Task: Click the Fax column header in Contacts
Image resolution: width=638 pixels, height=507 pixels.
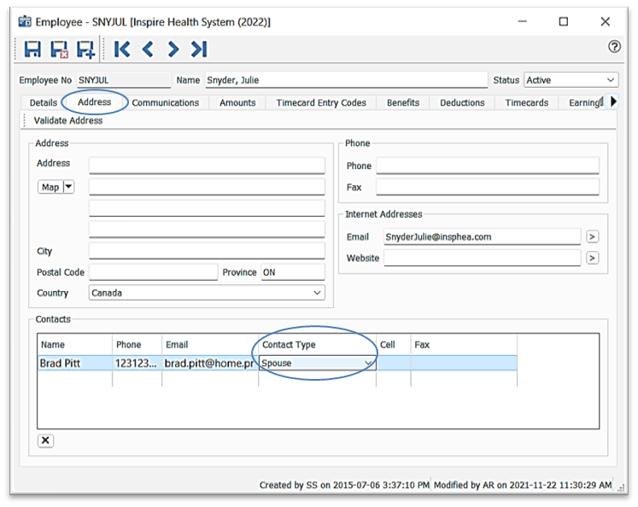Action: pyautogui.click(x=464, y=345)
